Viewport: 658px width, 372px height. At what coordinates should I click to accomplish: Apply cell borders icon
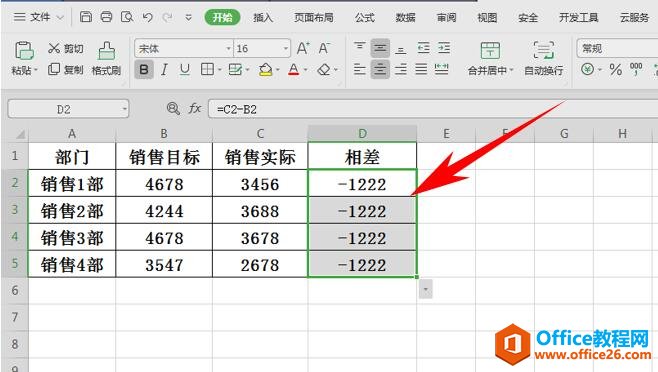pyautogui.click(x=207, y=69)
